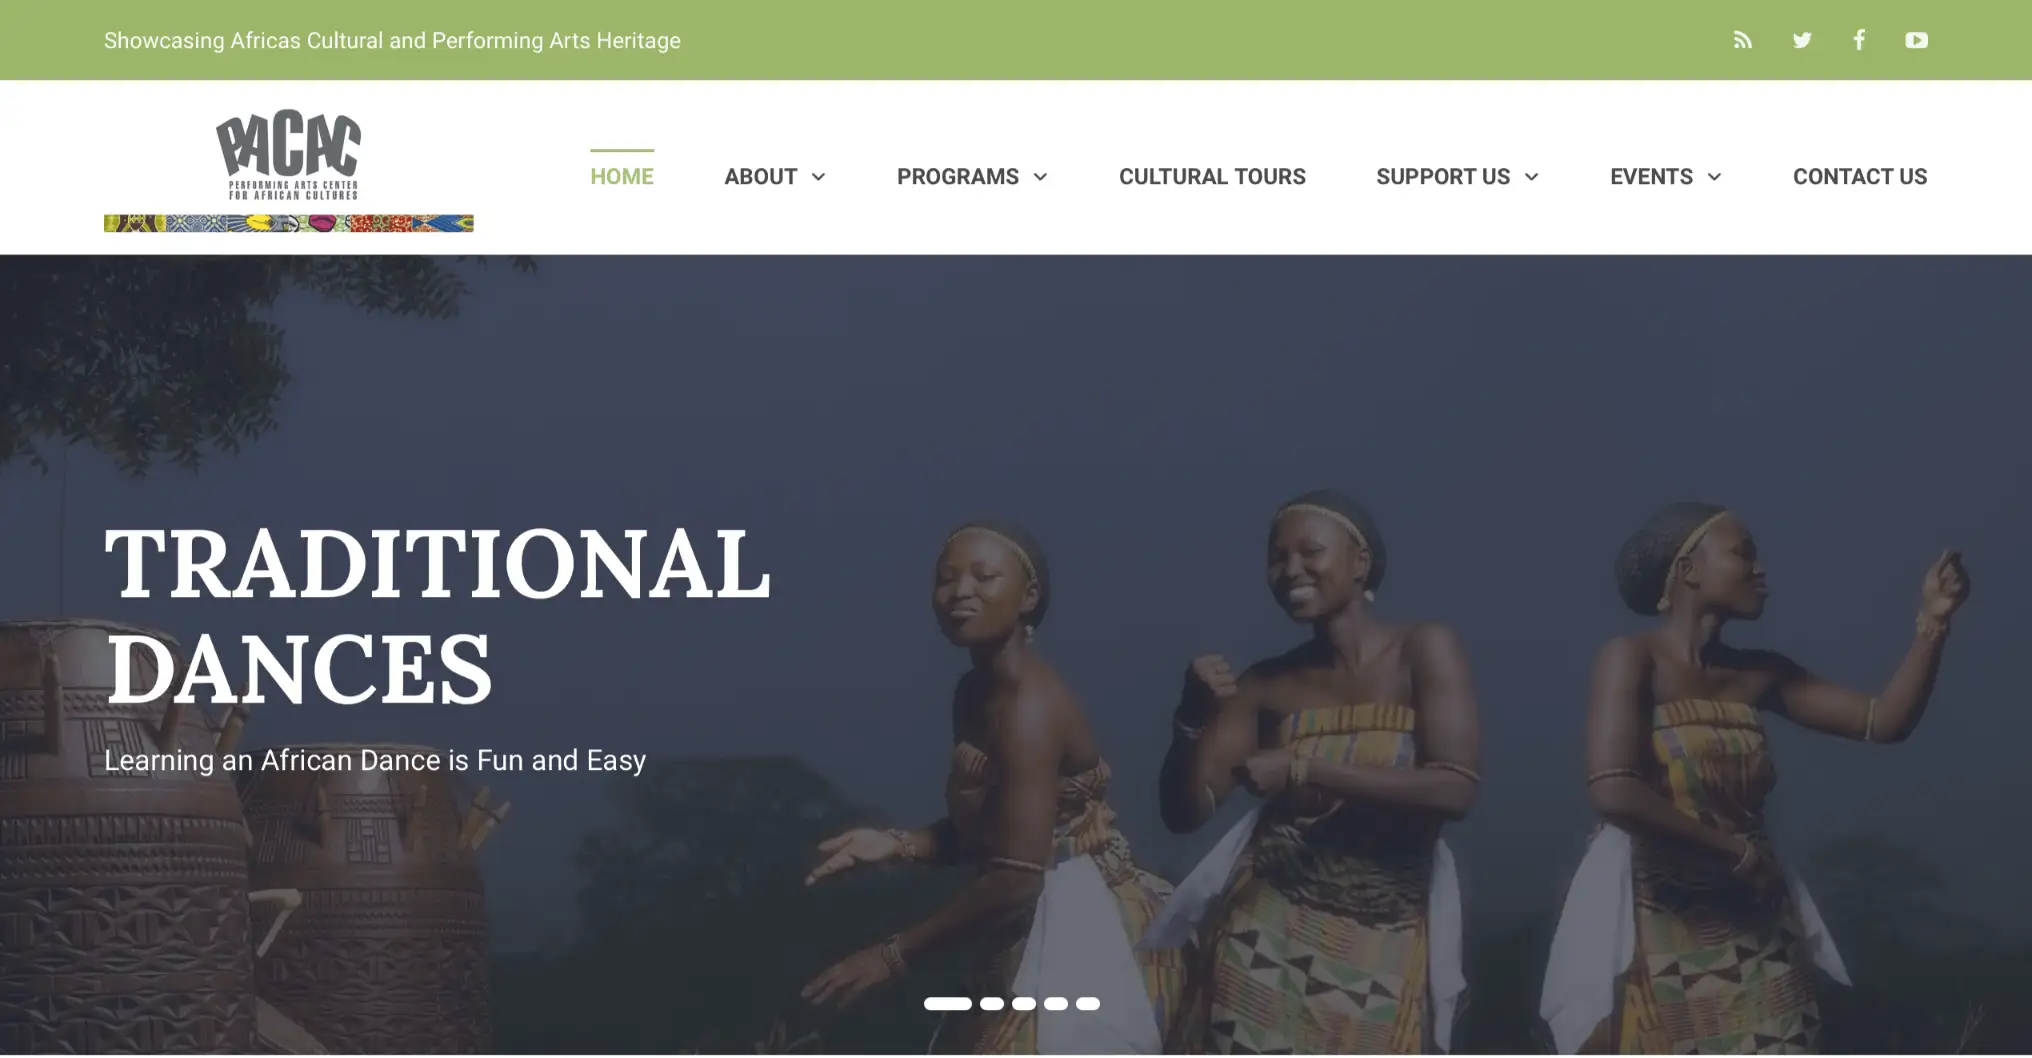This screenshot has height=1058, width=2032.
Task: Expand the About menu chevron
Action: (818, 177)
